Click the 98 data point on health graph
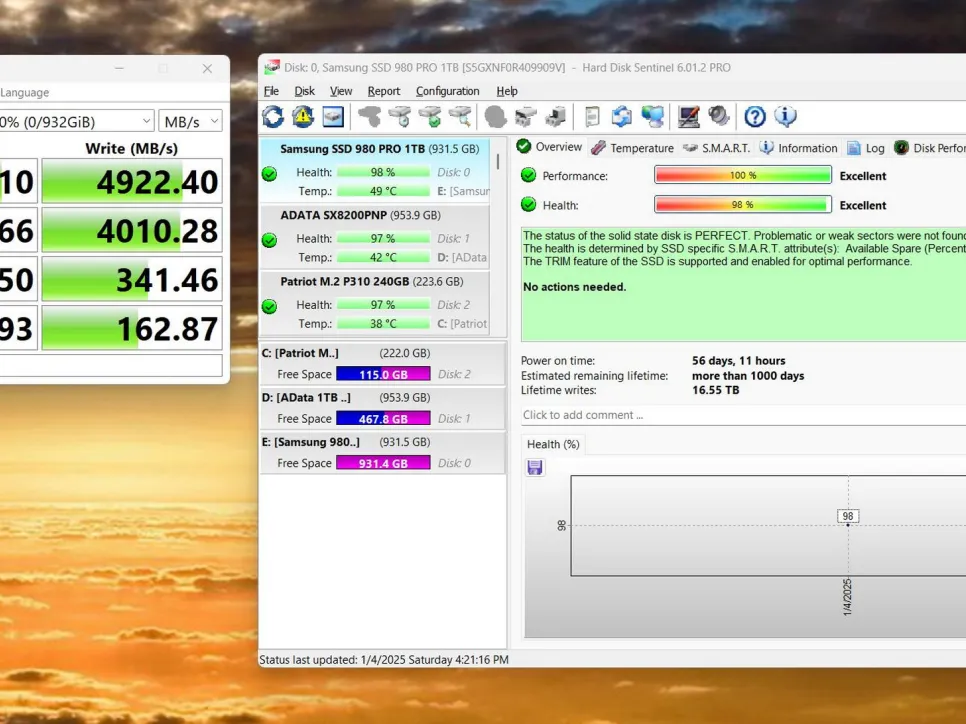The height and width of the screenshot is (724, 966). [848, 524]
